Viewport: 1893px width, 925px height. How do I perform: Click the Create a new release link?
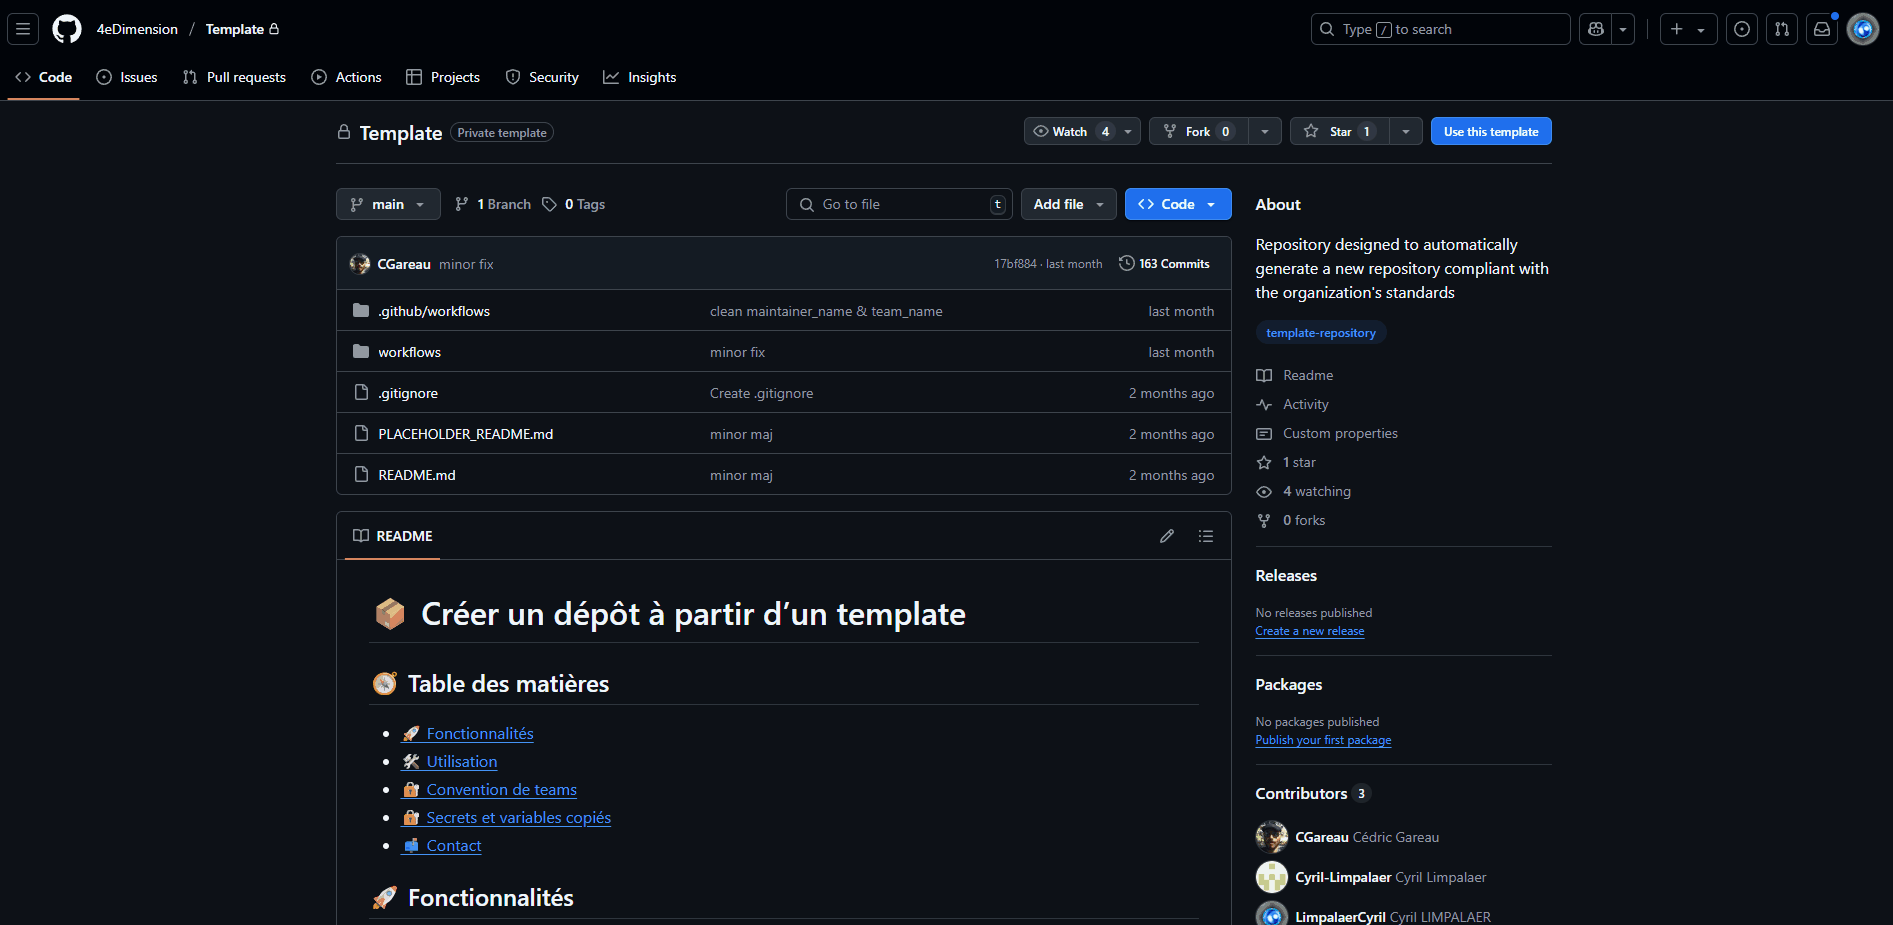point(1309,631)
